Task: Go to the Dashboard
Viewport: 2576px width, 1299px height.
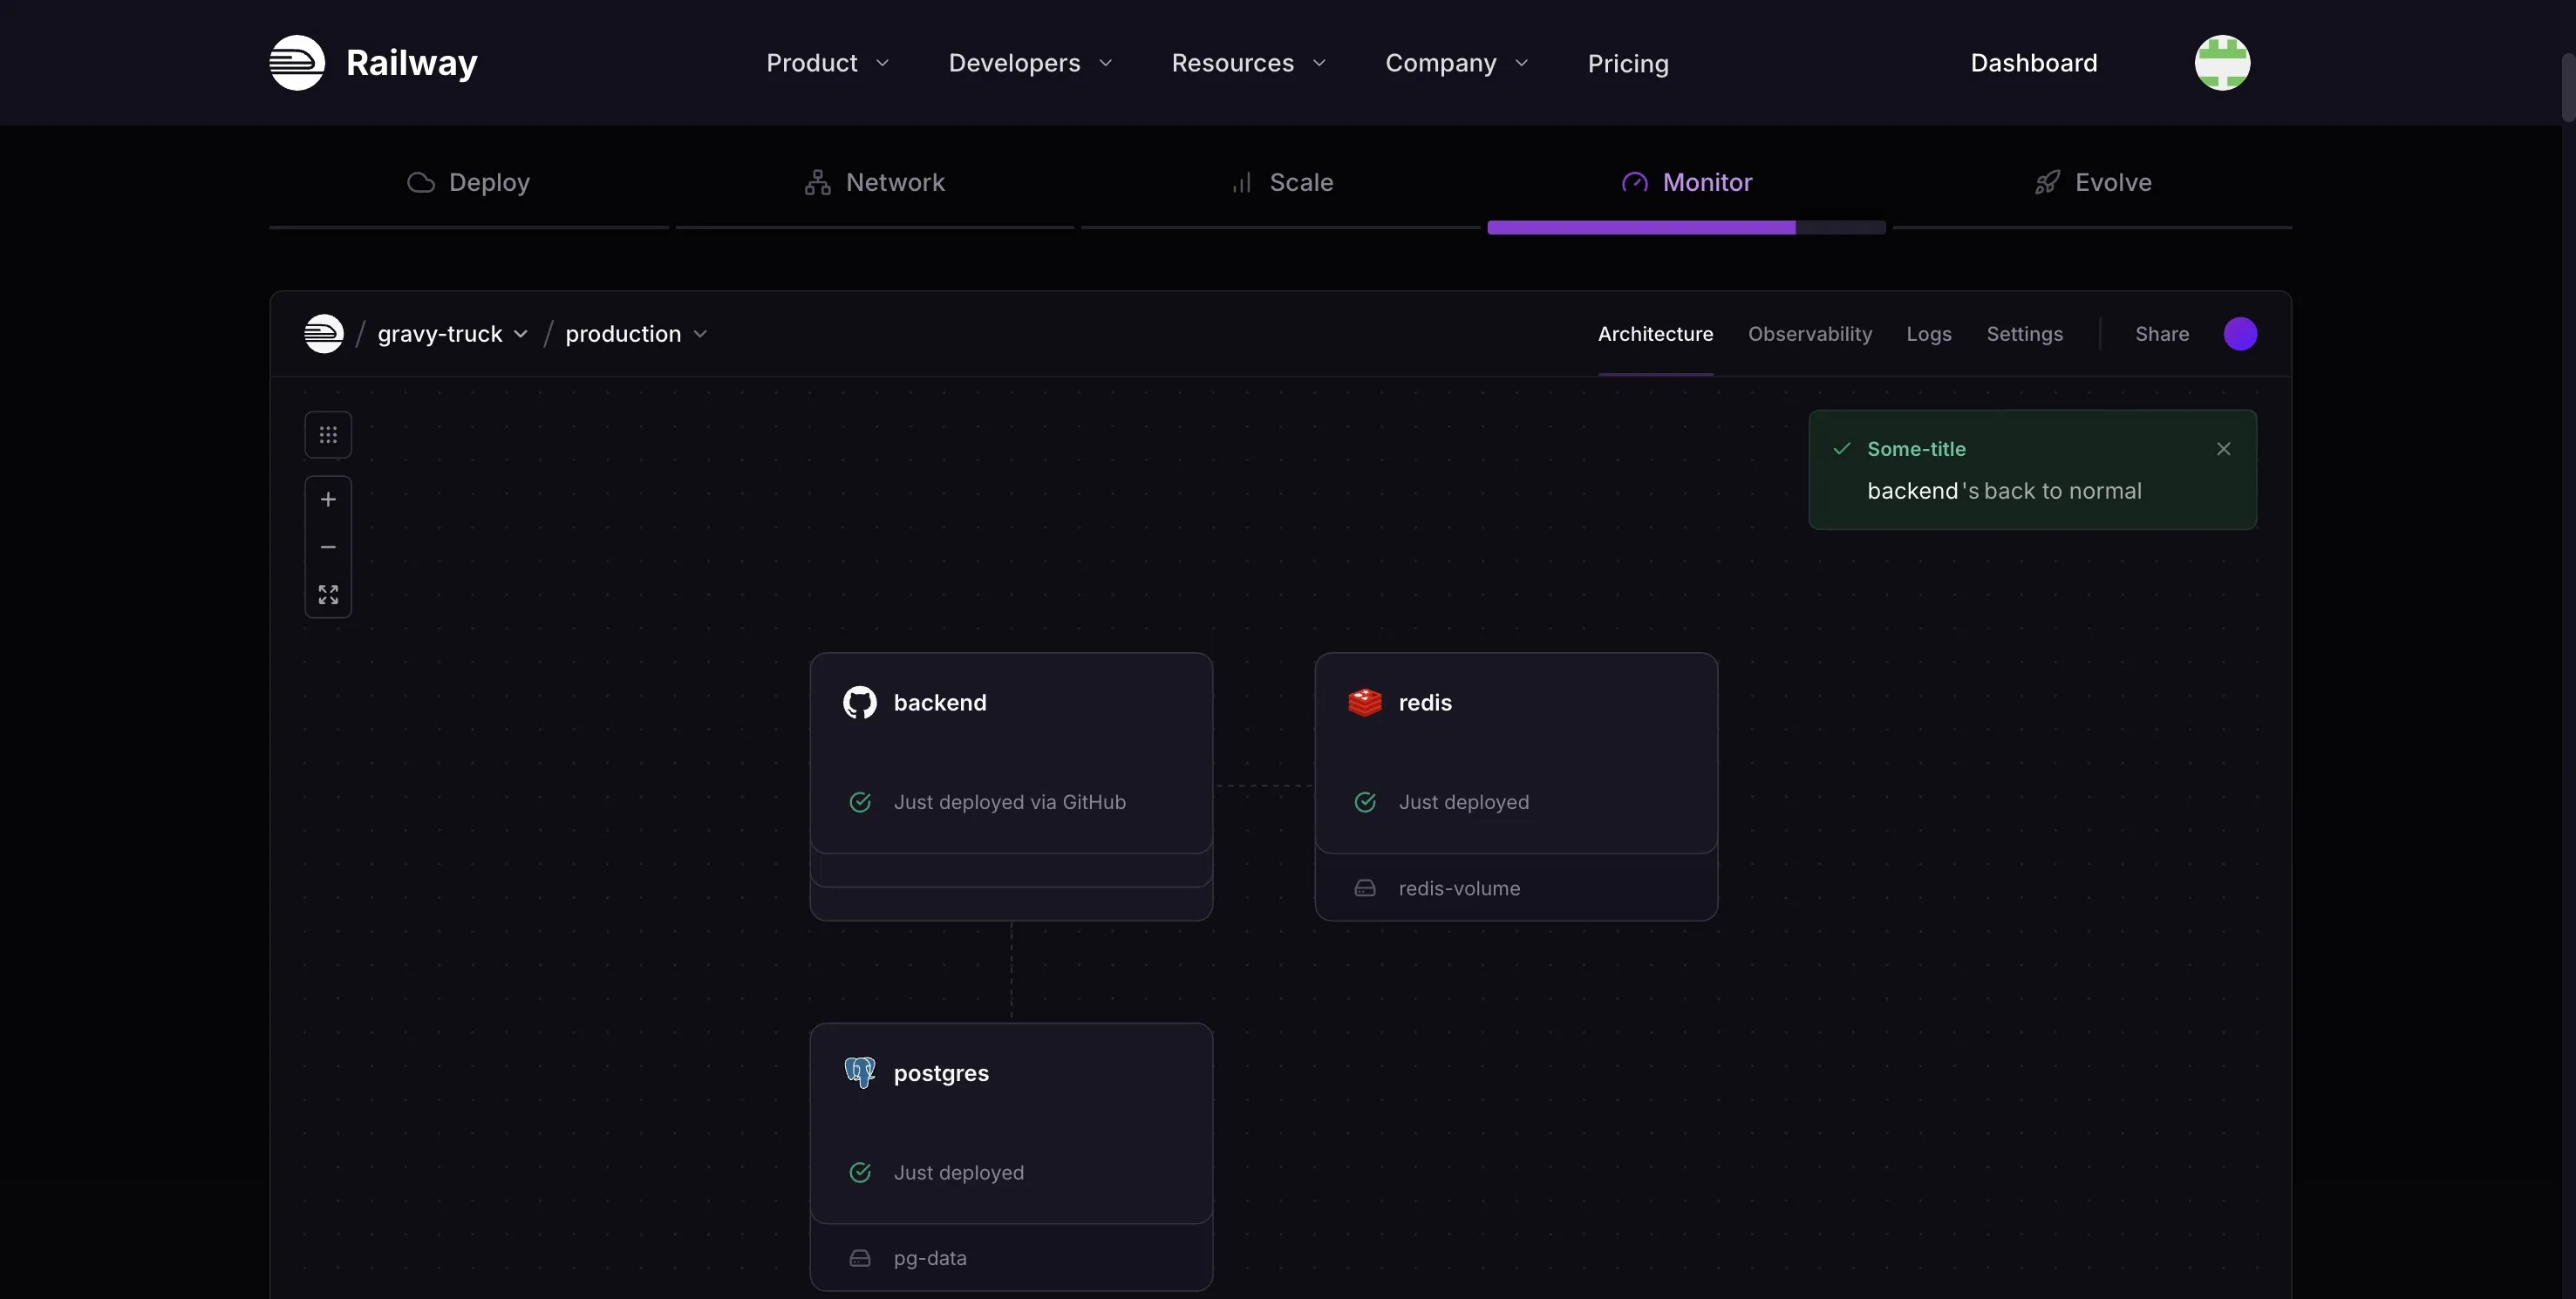Action: tap(2034, 63)
